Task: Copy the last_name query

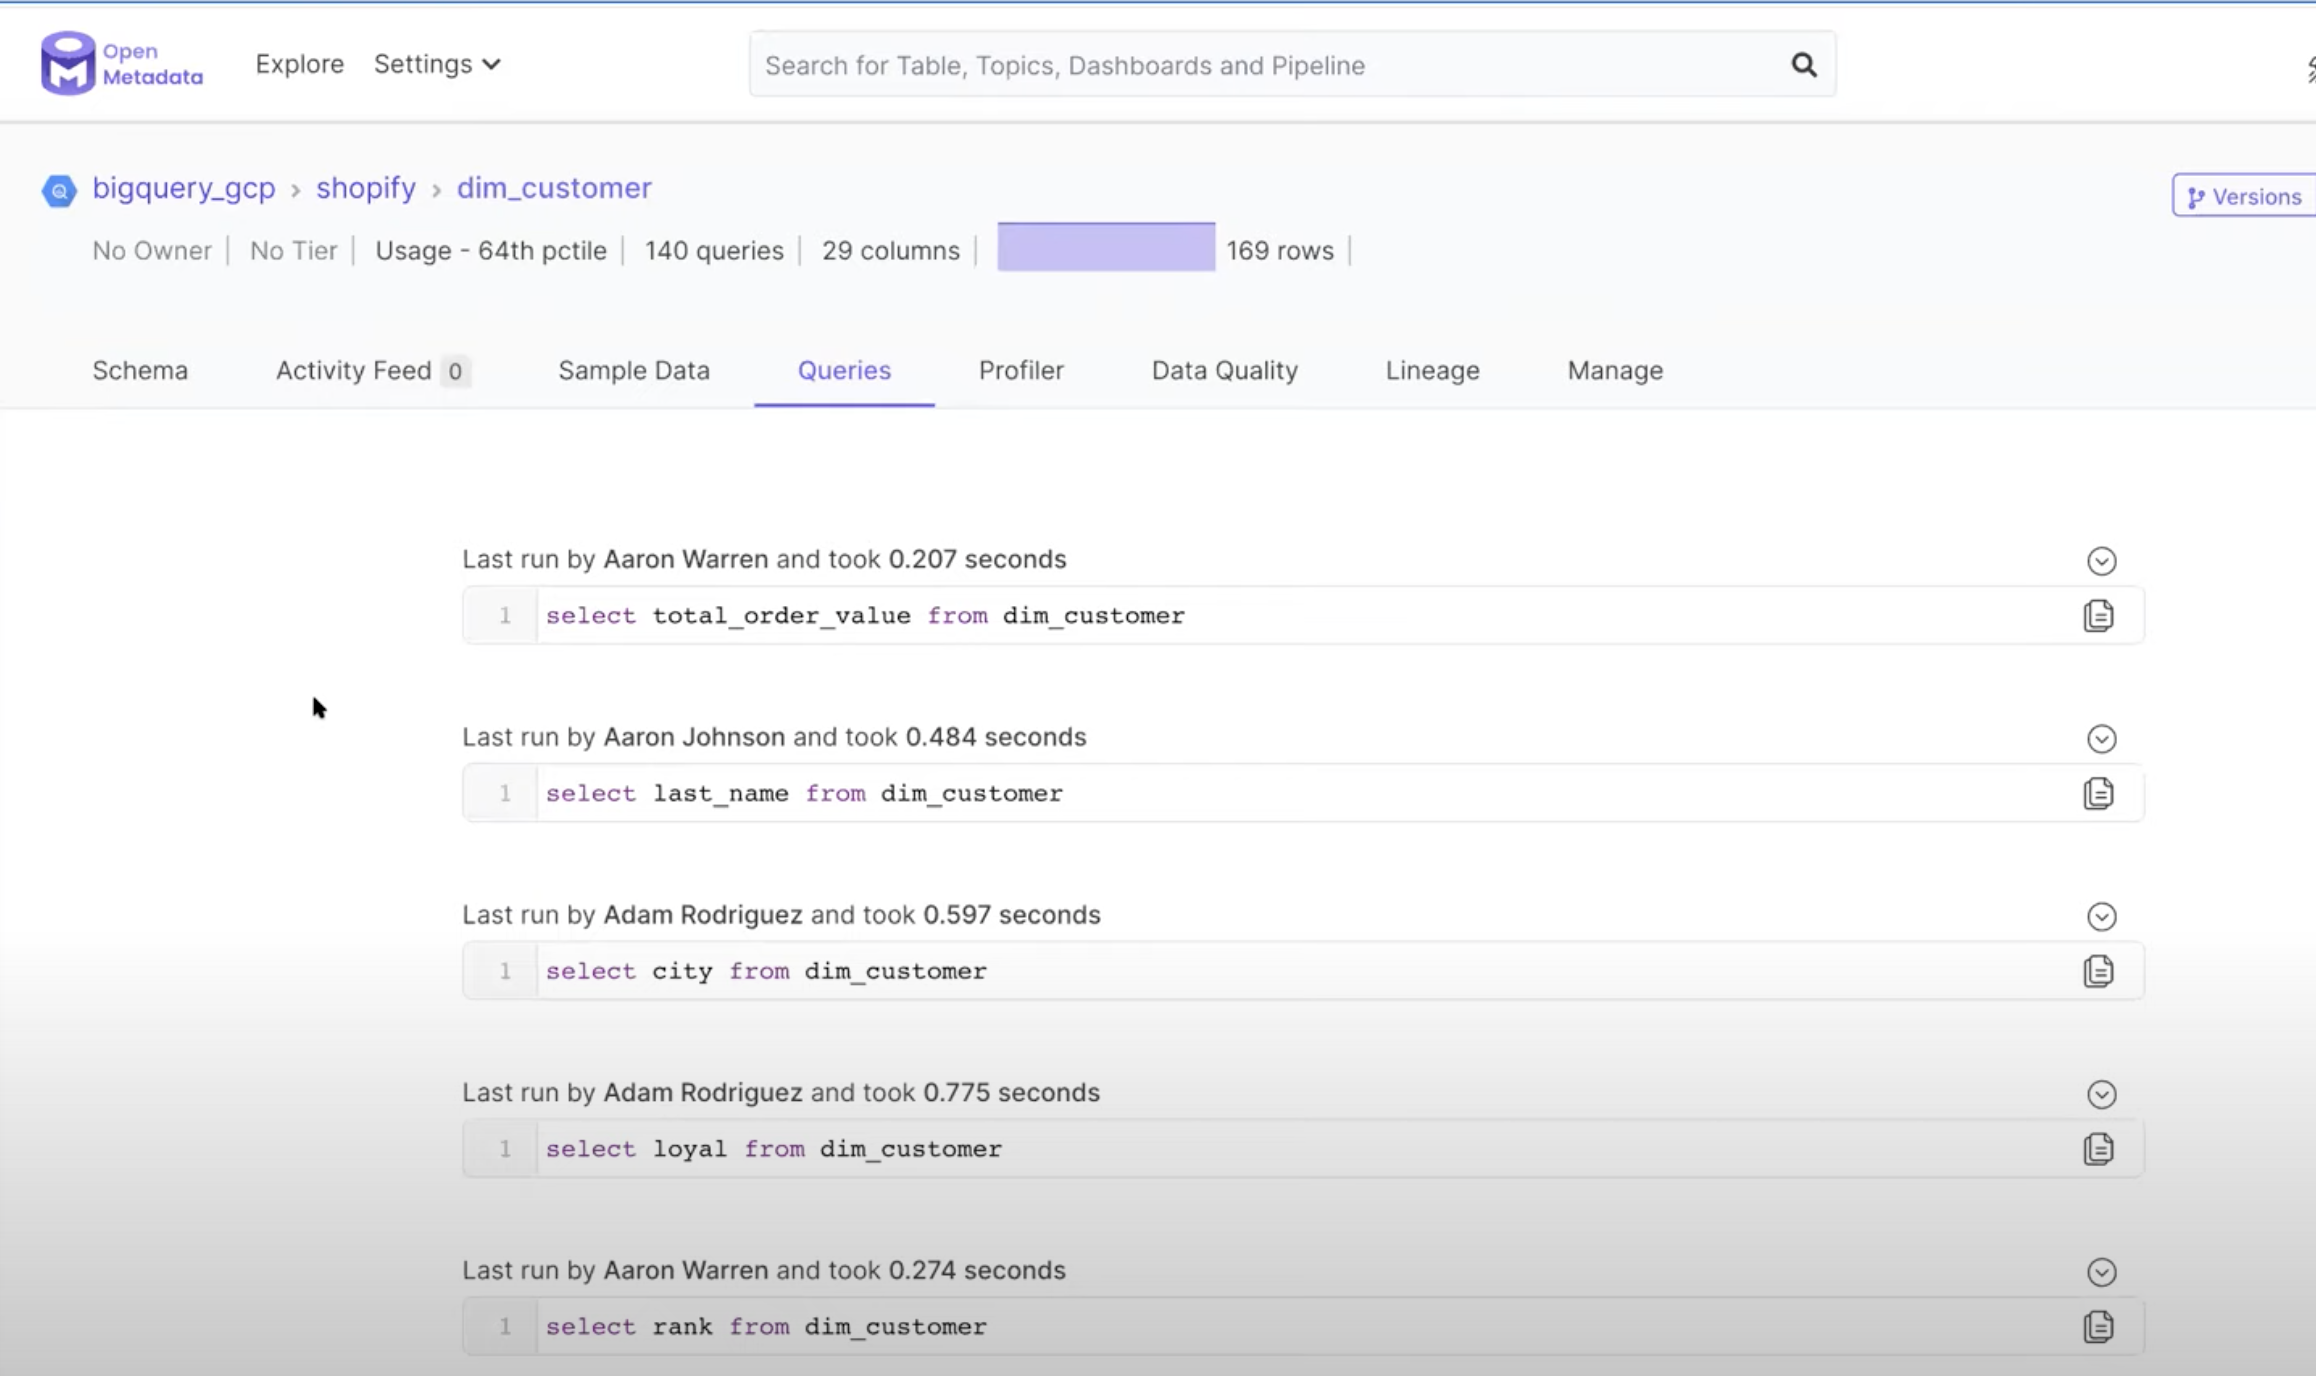Action: tap(2098, 793)
